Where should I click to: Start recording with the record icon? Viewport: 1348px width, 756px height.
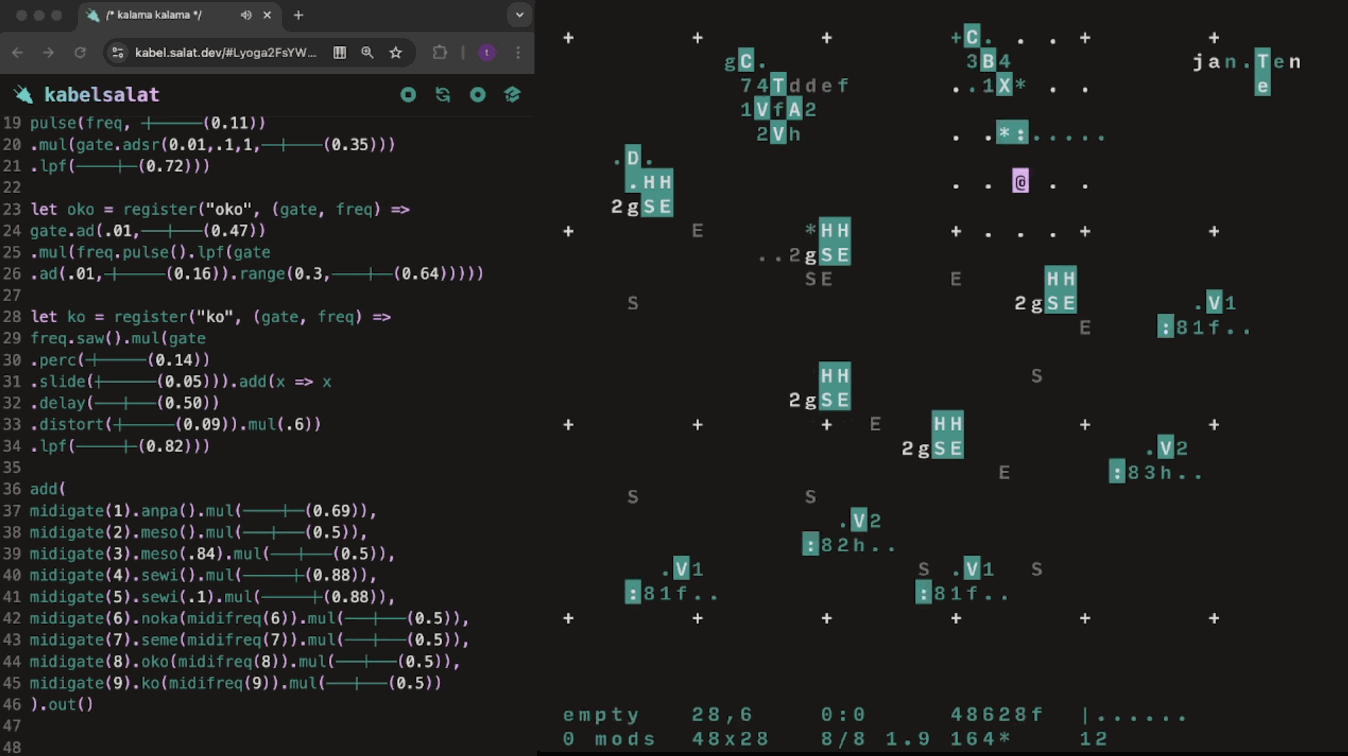coord(478,95)
